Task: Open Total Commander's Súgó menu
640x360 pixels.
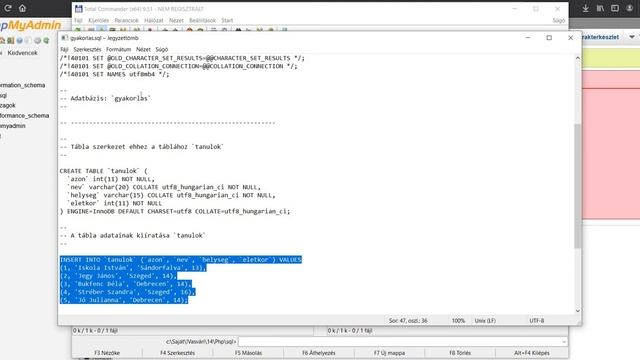Action: click(558, 20)
